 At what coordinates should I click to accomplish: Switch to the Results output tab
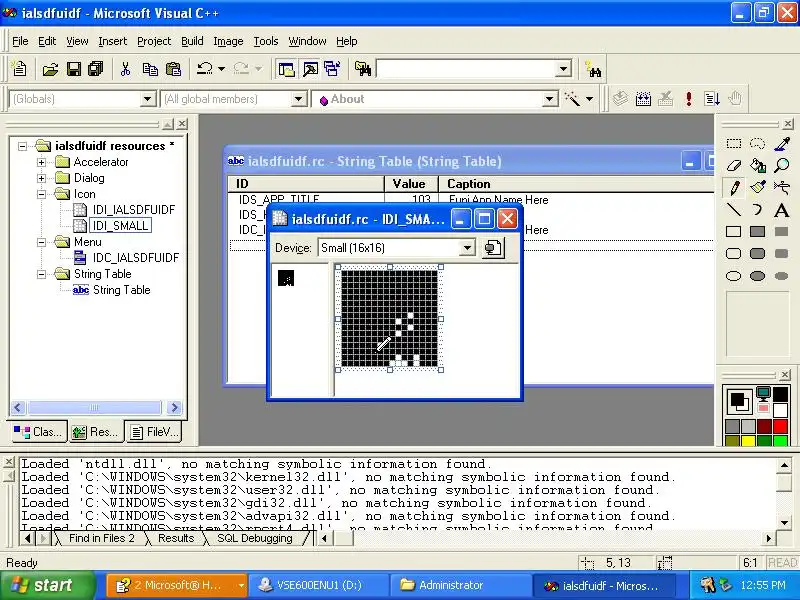[x=176, y=538]
